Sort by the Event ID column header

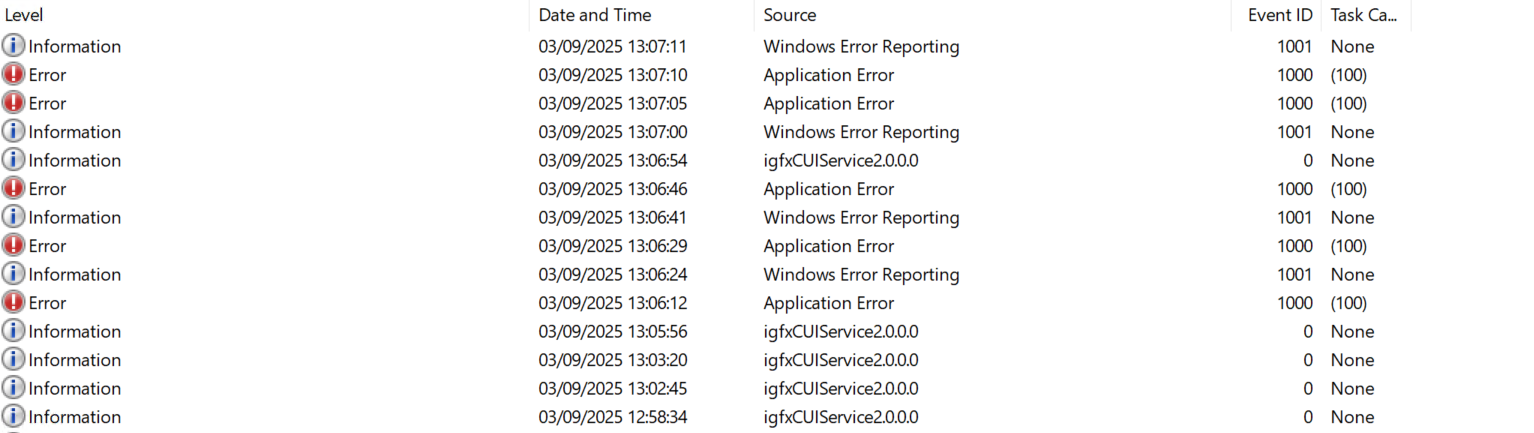1276,15
